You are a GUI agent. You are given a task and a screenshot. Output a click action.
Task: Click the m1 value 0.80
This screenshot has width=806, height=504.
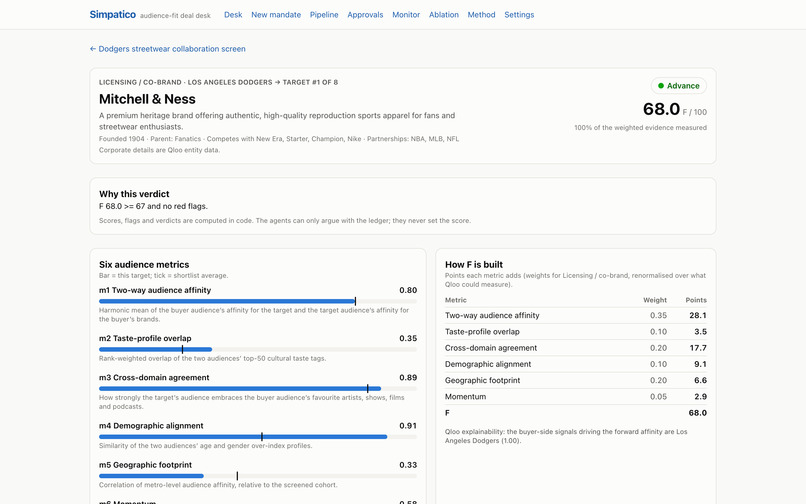[x=408, y=291]
